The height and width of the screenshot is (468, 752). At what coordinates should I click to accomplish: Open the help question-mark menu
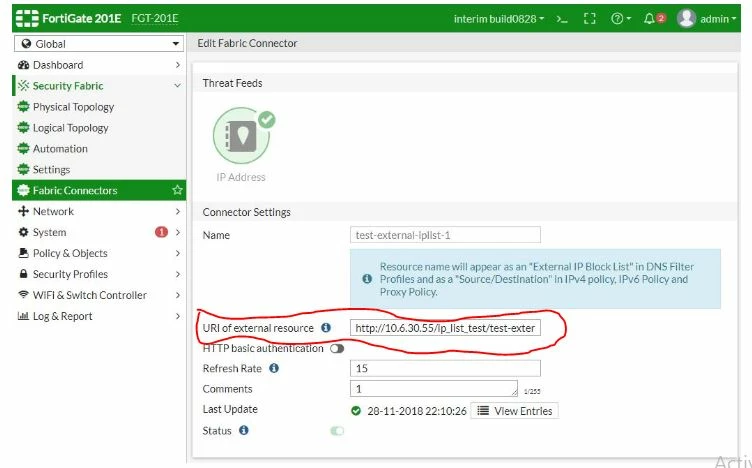620,19
